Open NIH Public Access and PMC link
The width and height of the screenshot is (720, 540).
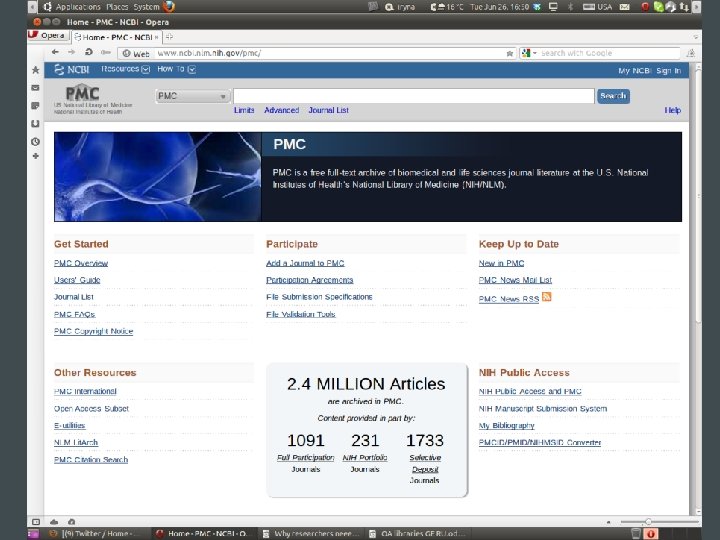tap(530, 391)
